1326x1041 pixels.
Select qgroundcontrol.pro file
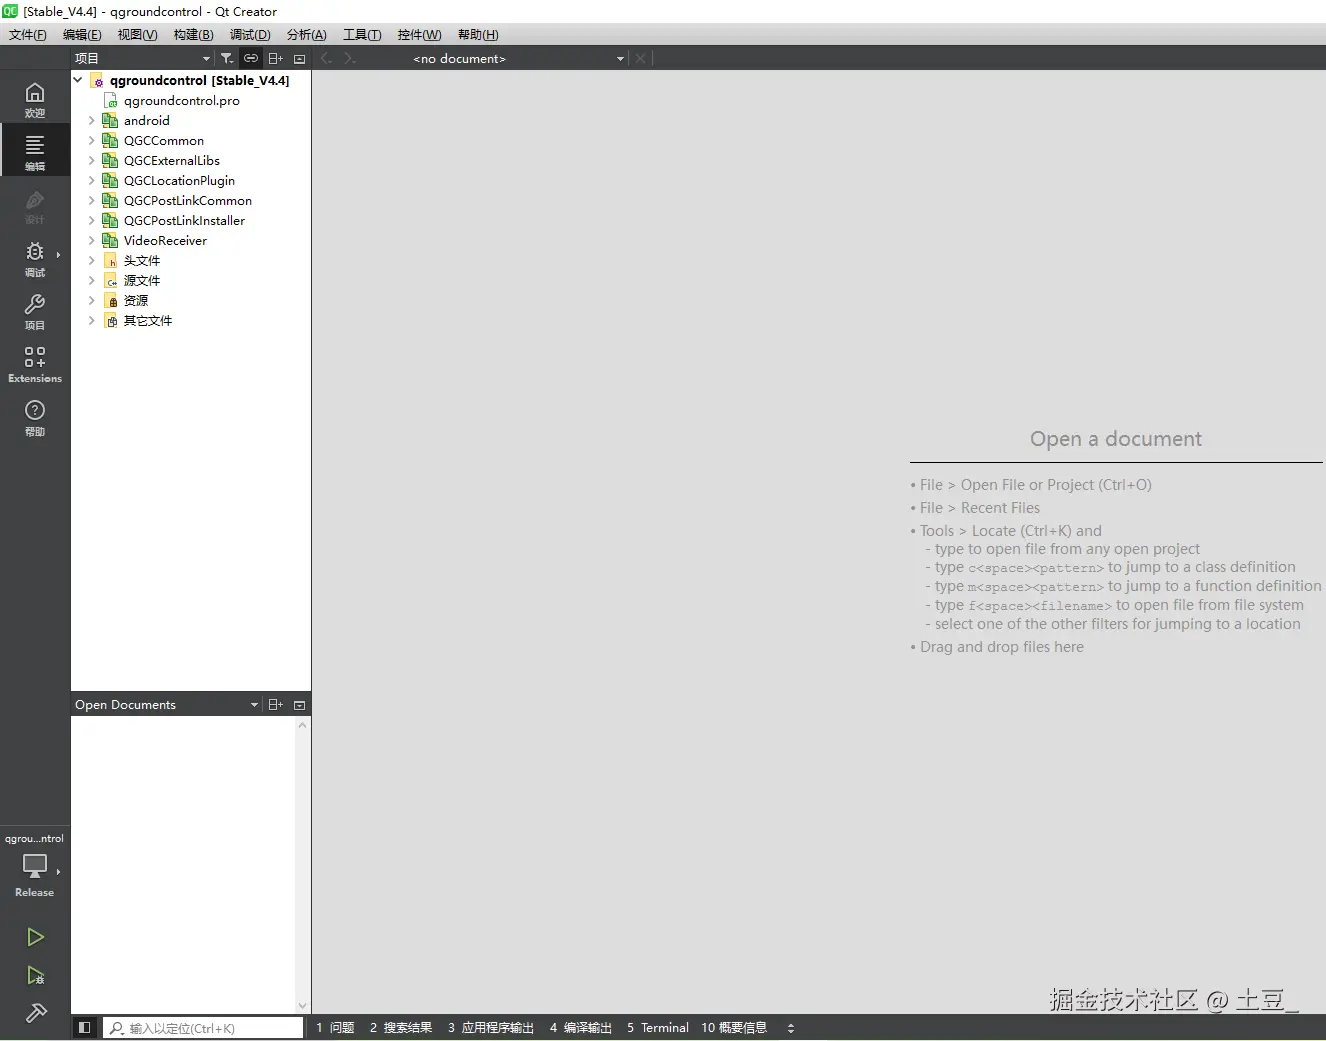(181, 100)
